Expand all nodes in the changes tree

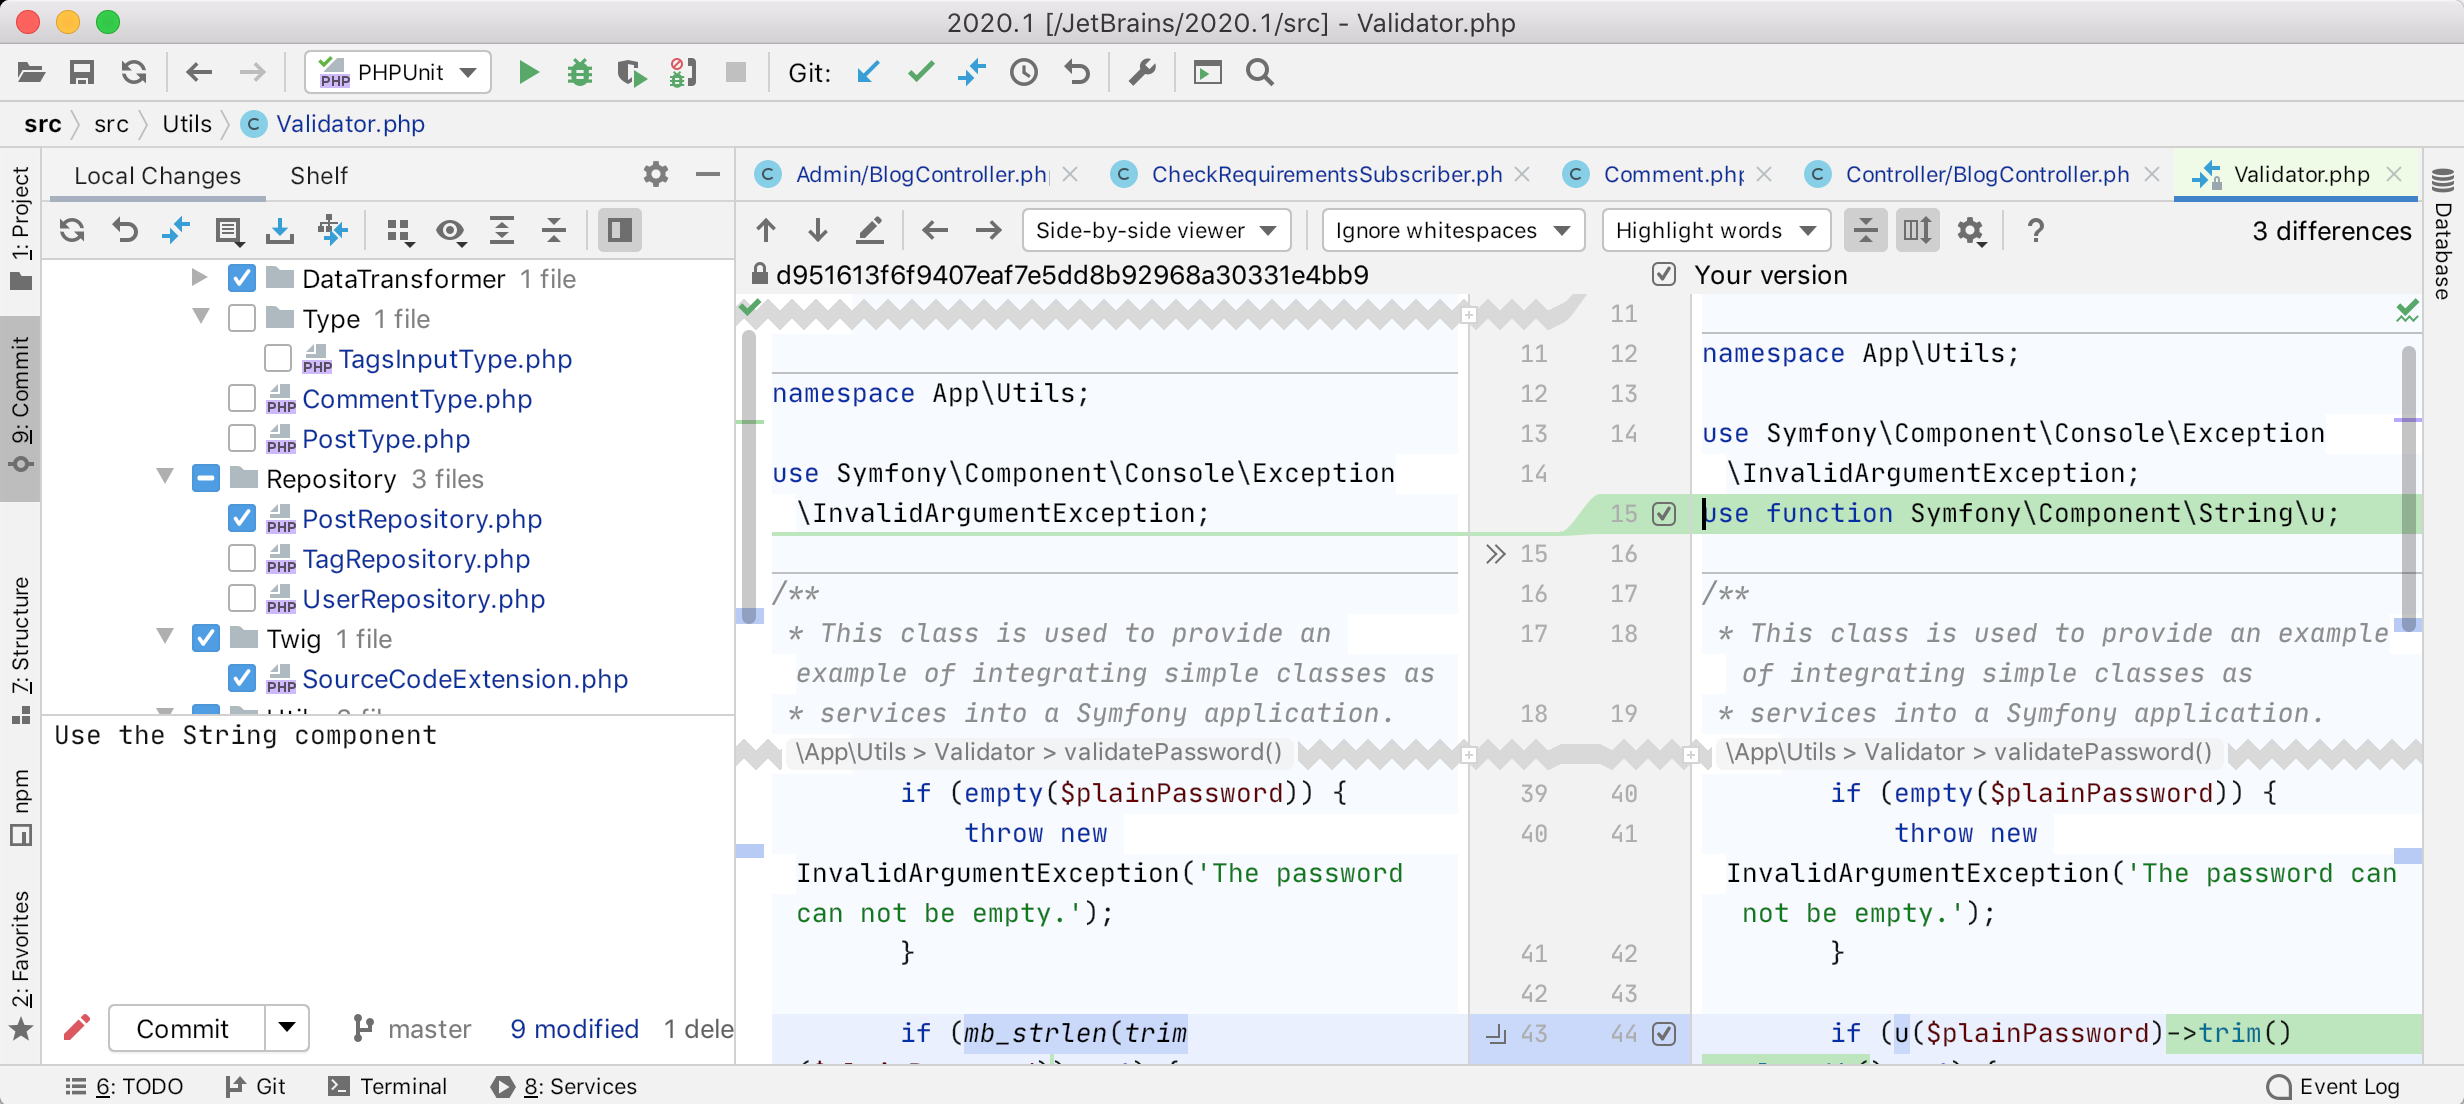click(502, 231)
